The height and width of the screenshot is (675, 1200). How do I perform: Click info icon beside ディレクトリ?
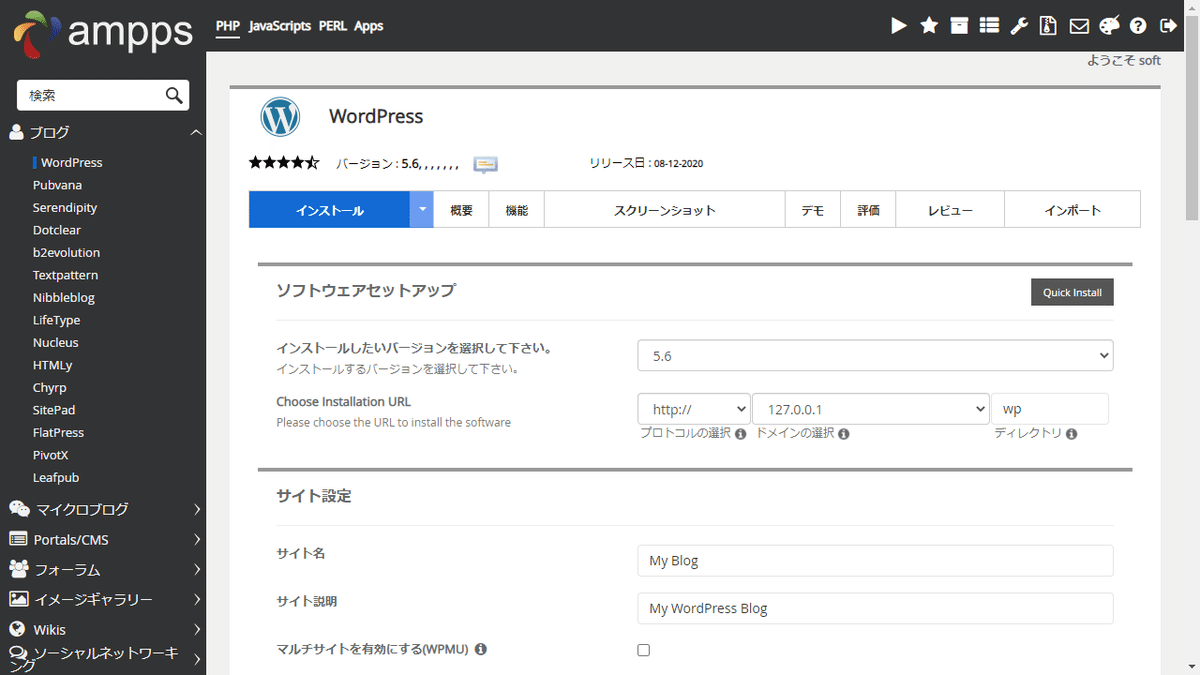pos(1071,435)
